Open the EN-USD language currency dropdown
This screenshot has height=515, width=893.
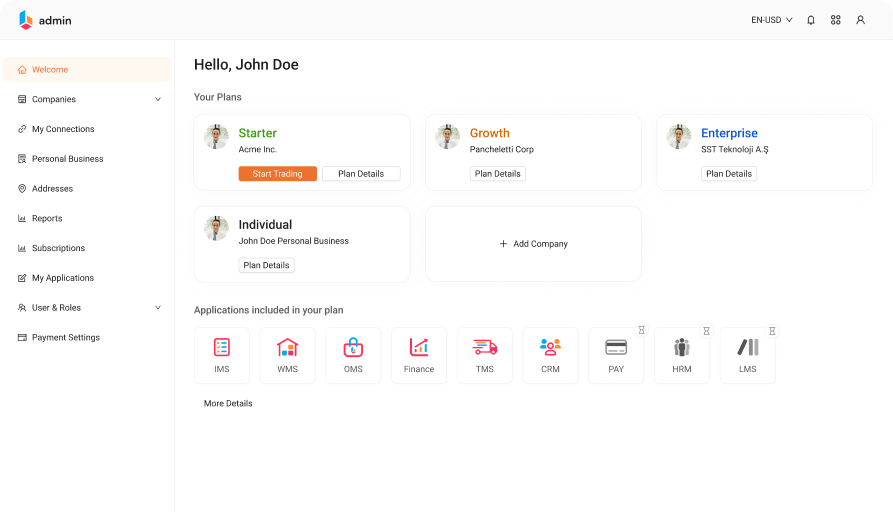(772, 20)
